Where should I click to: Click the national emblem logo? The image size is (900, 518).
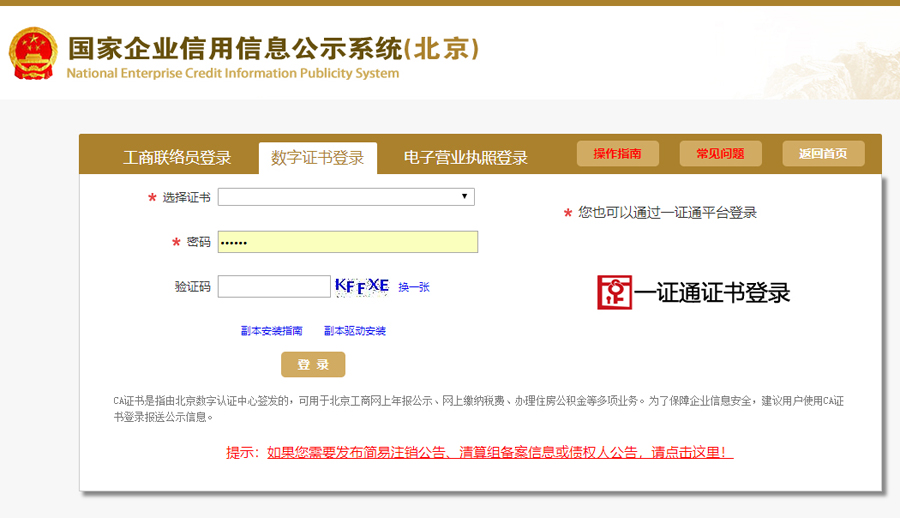pos(33,53)
